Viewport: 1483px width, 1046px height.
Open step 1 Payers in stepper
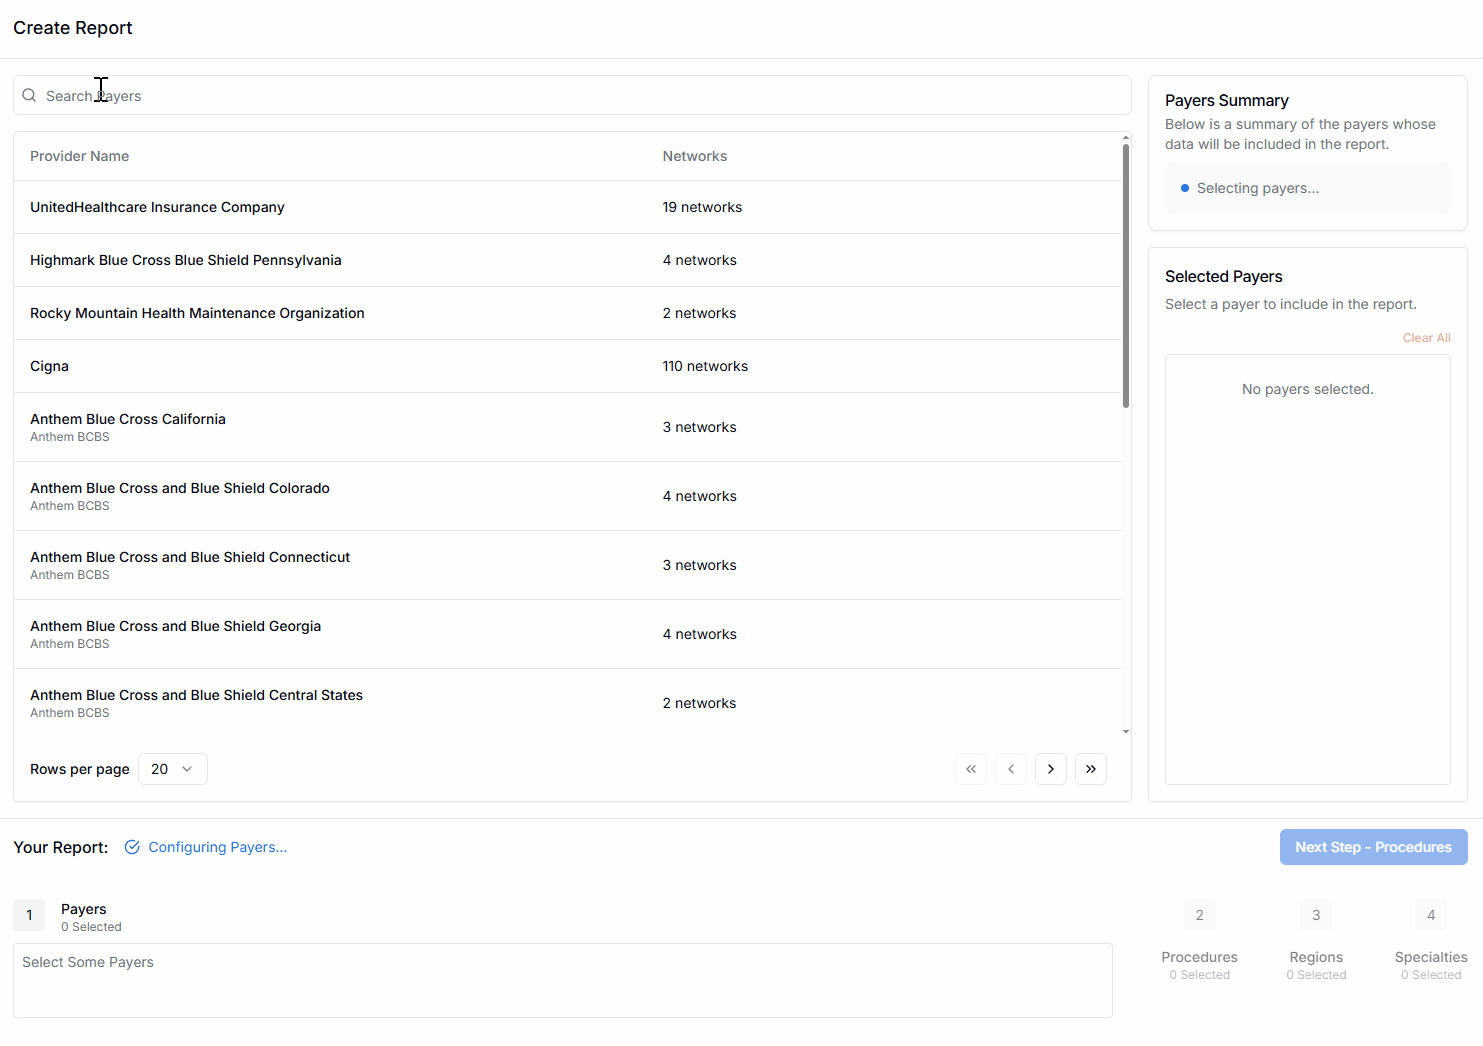point(68,916)
